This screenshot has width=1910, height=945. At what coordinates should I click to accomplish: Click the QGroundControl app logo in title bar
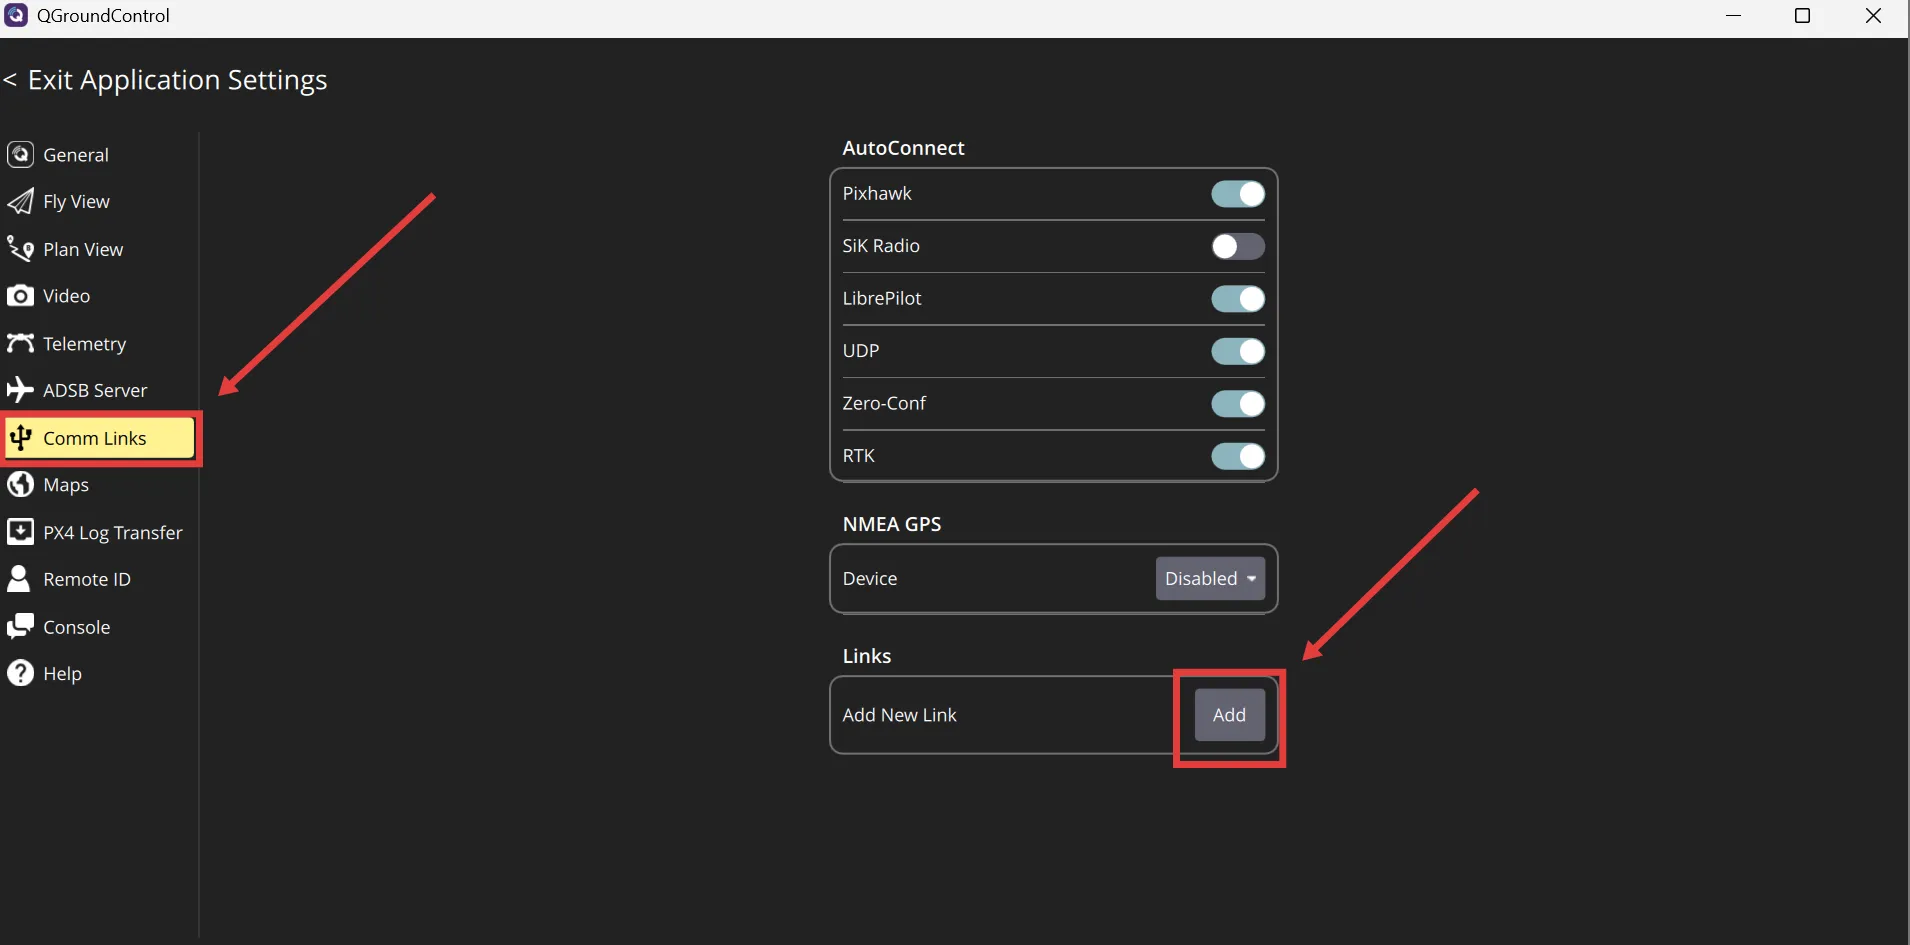(16, 15)
